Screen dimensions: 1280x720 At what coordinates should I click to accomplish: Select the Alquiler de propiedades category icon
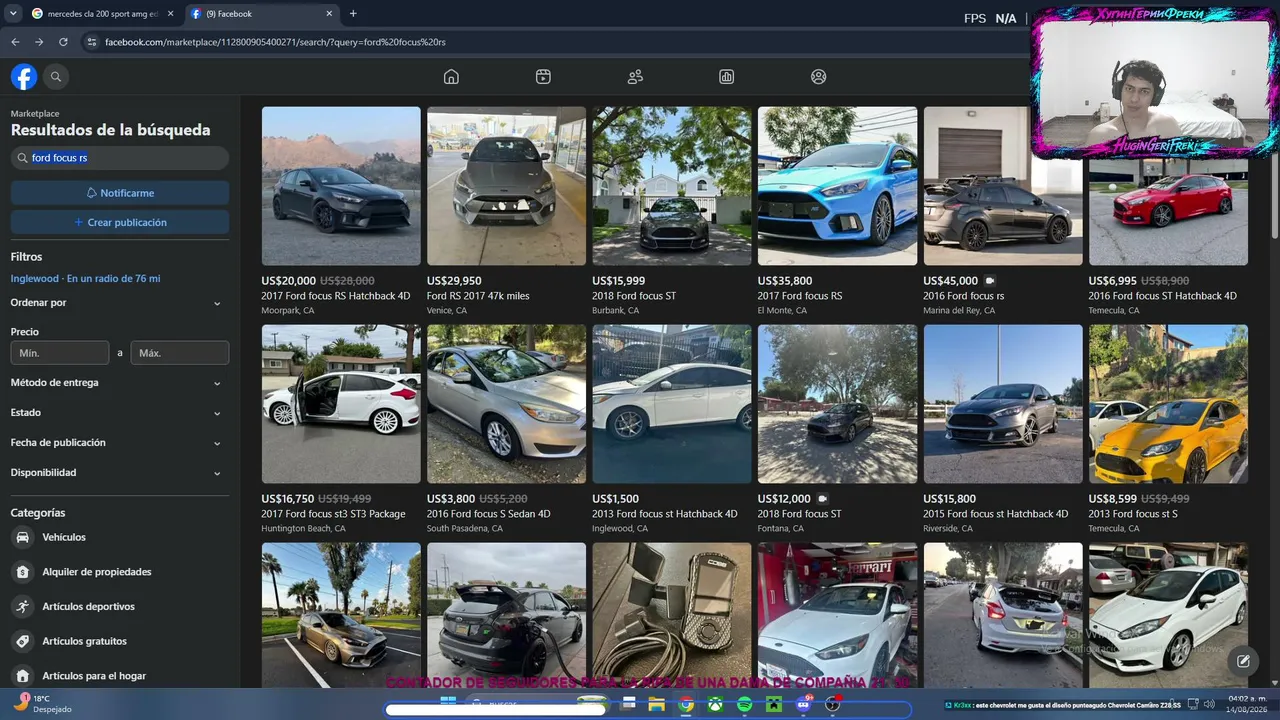(23, 572)
